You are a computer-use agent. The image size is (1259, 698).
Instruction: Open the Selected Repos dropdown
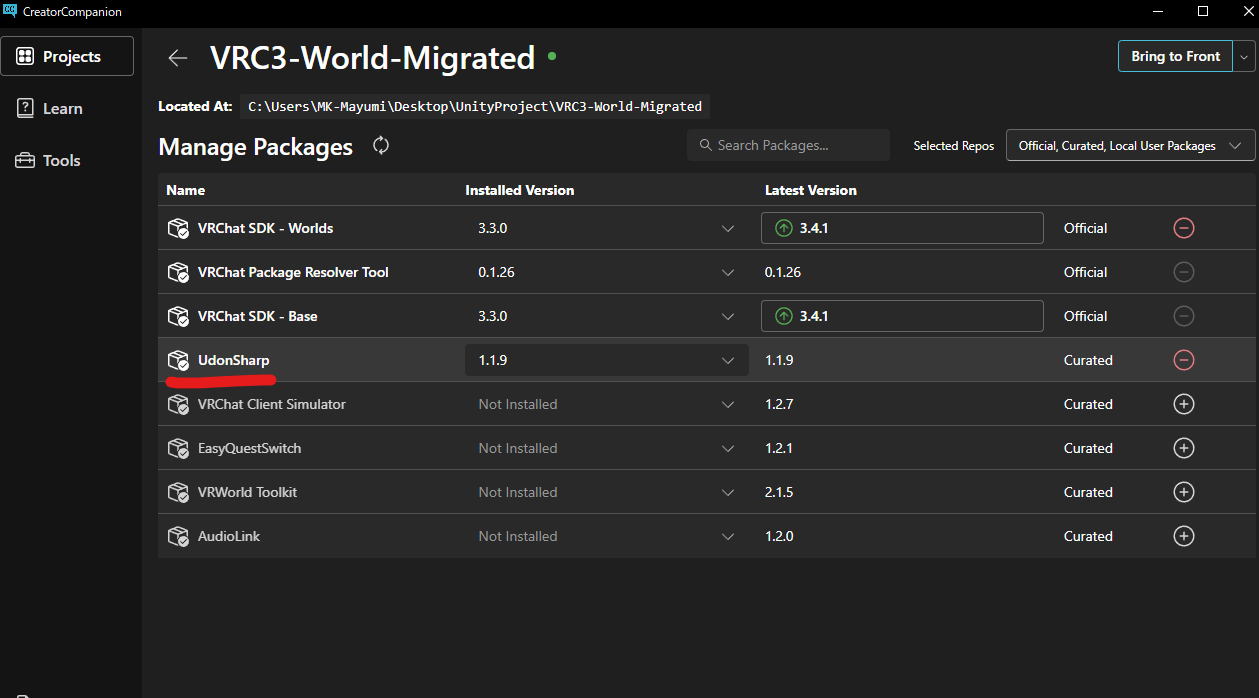point(1130,146)
